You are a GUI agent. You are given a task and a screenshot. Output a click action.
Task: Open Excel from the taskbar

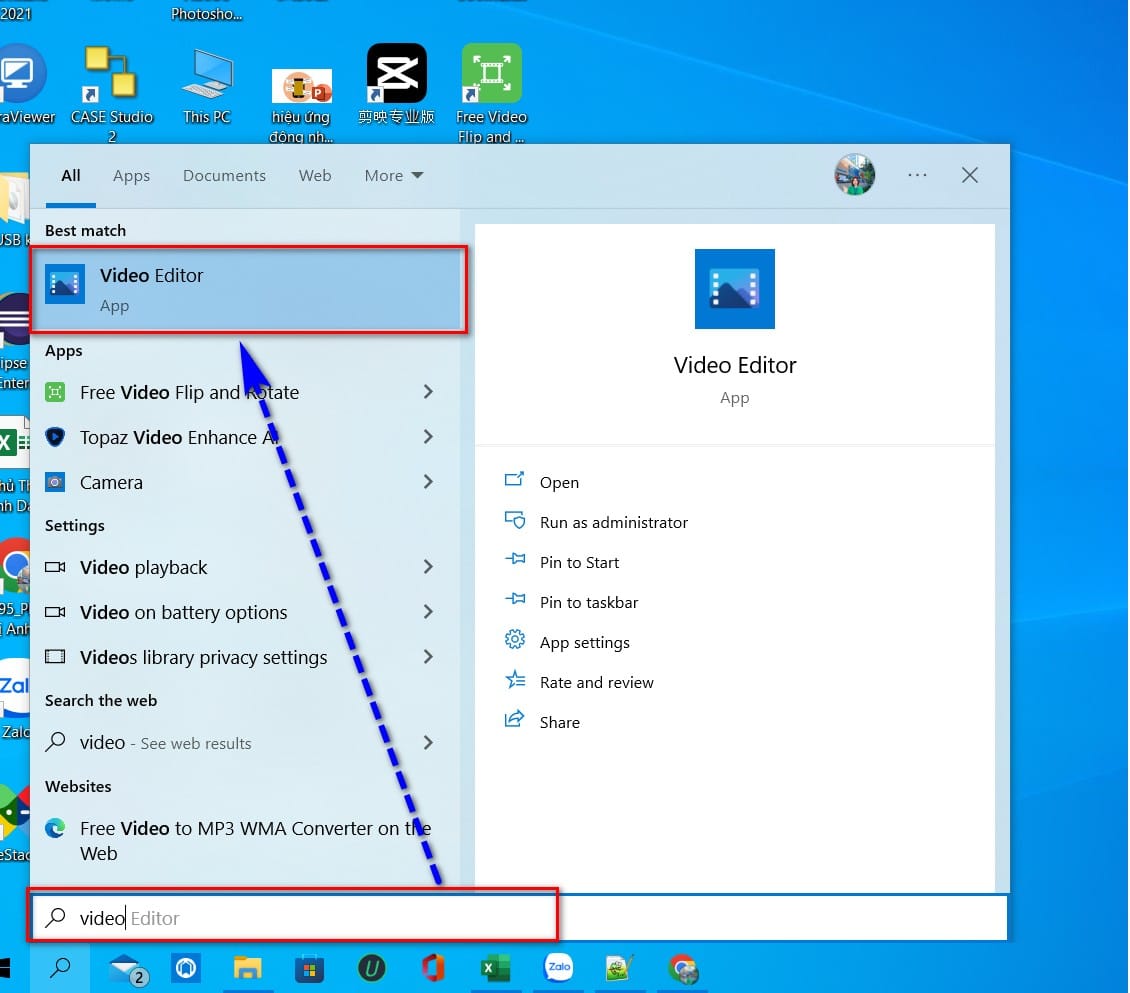click(x=496, y=968)
